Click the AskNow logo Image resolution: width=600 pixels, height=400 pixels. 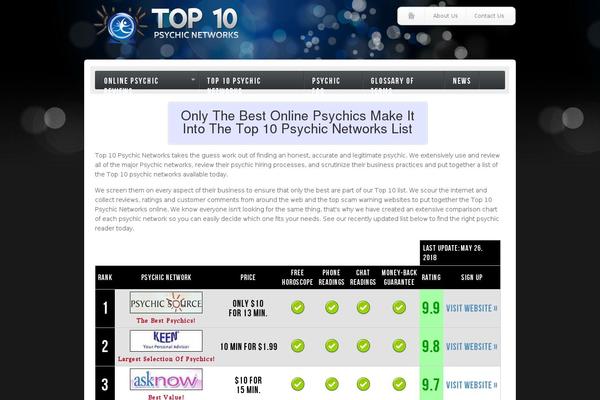tap(166, 379)
